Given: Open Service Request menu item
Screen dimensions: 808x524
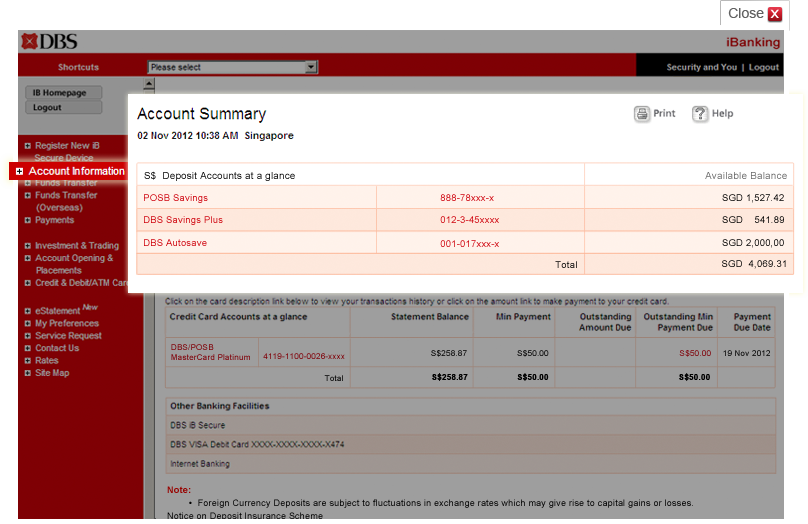Looking at the screenshot, I should (x=68, y=336).
